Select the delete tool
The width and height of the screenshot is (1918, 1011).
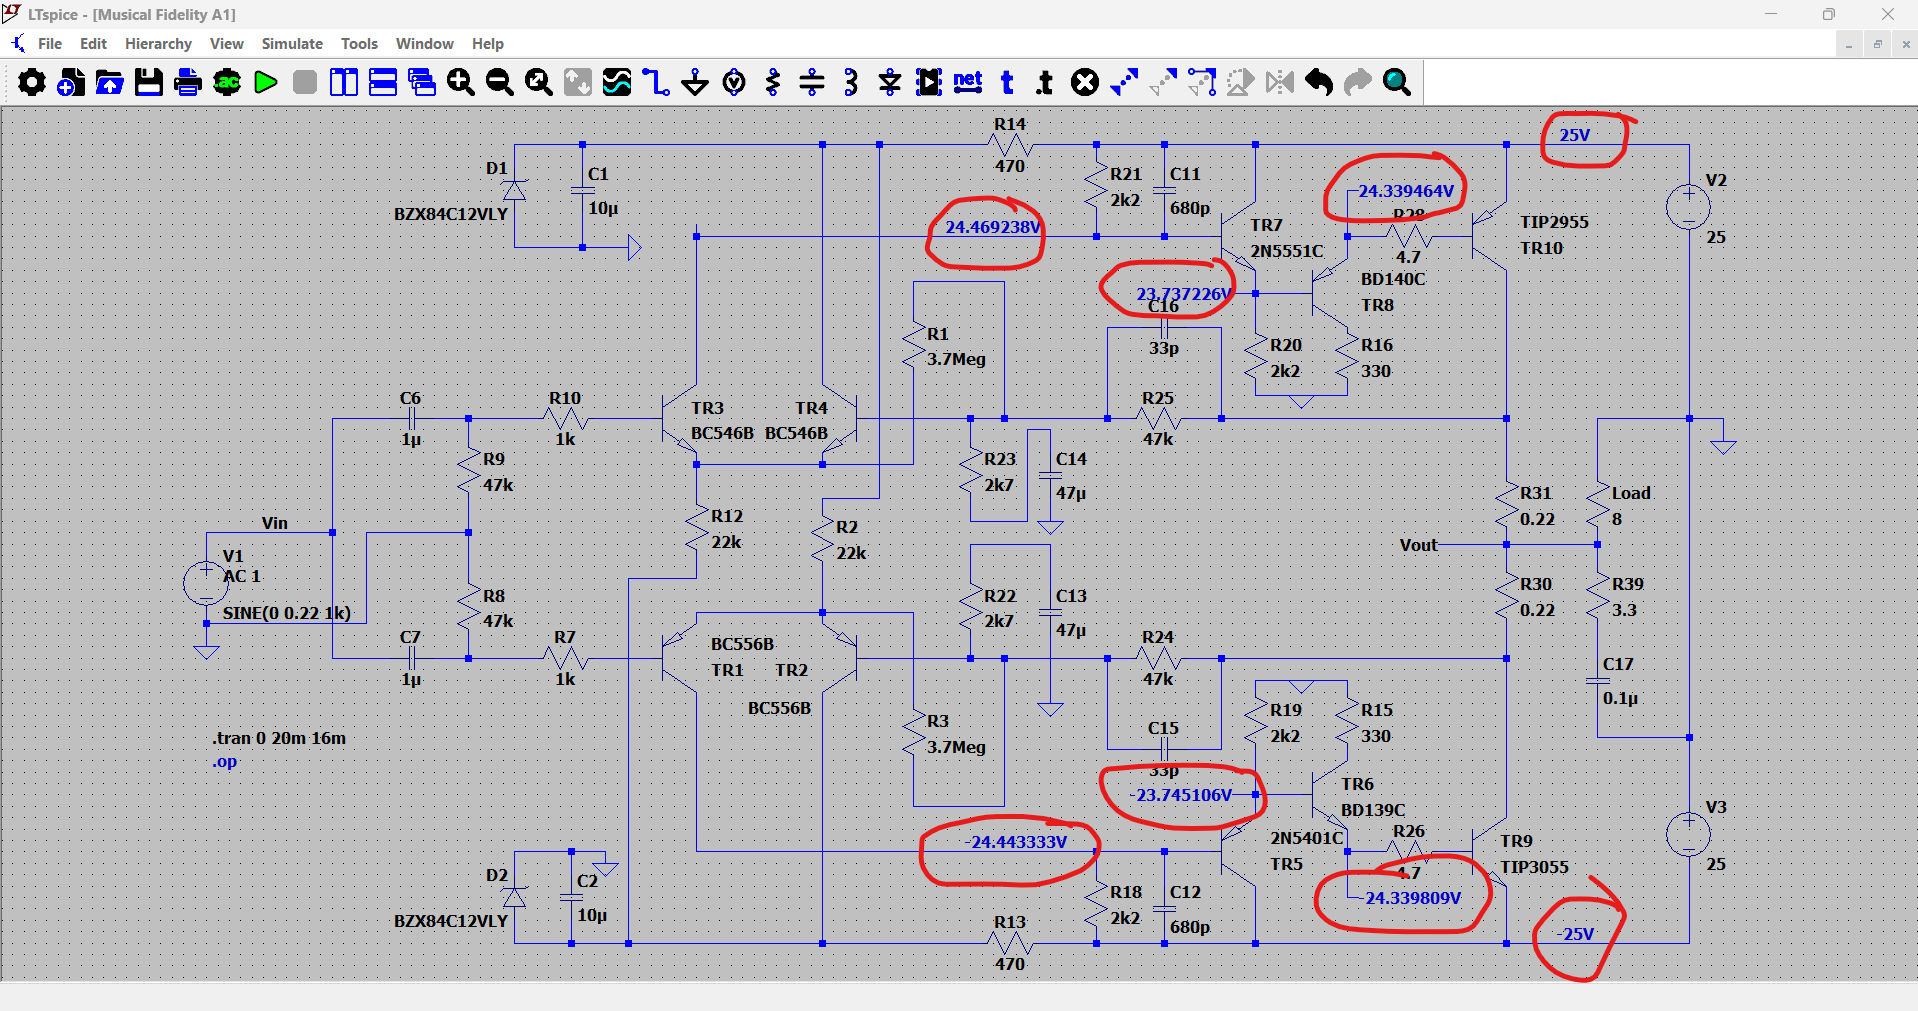tap(1085, 82)
